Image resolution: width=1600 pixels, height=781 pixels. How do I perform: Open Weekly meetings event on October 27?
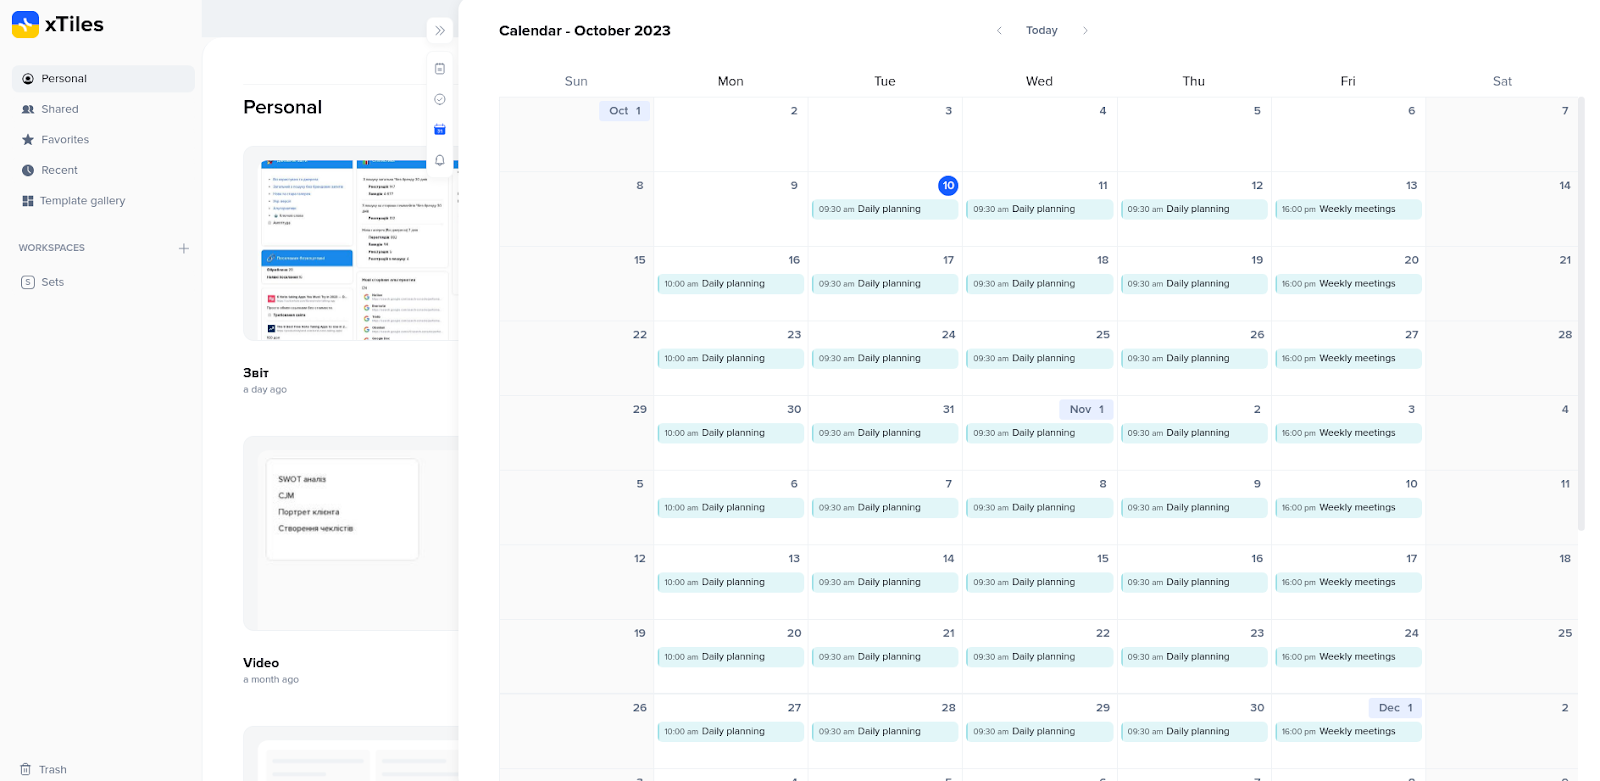pyautogui.click(x=1348, y=358)
